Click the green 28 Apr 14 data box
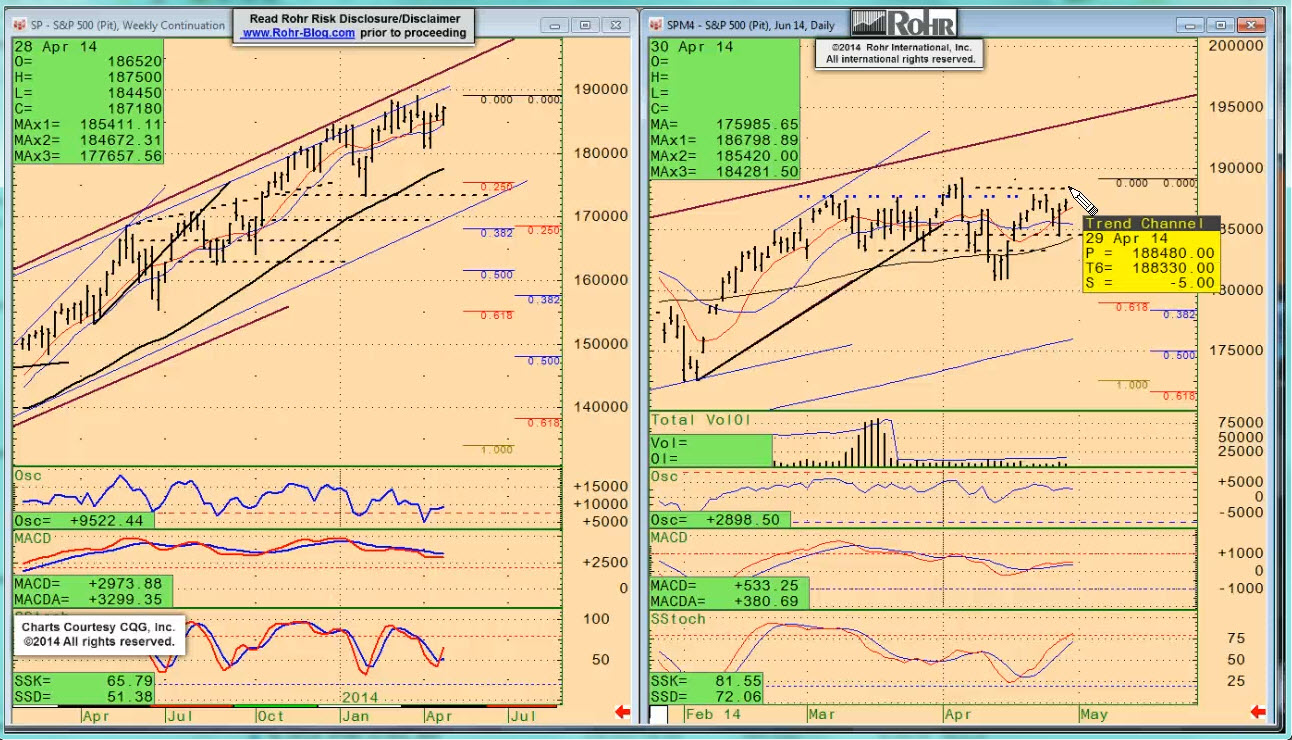1292x740 pixels. click(88, 101)
